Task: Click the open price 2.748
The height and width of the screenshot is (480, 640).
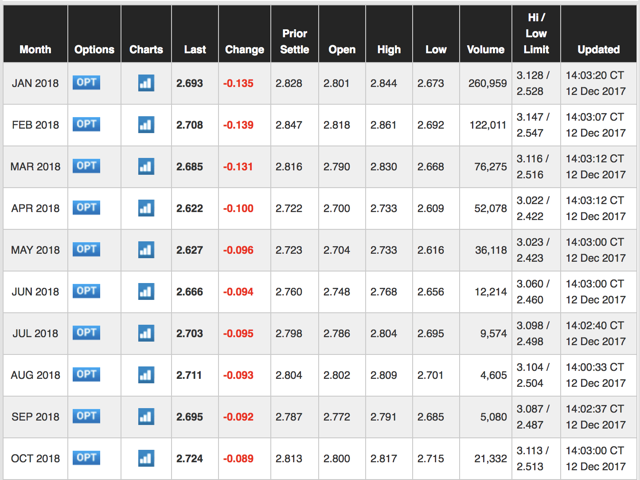Action: pos(337,292)
